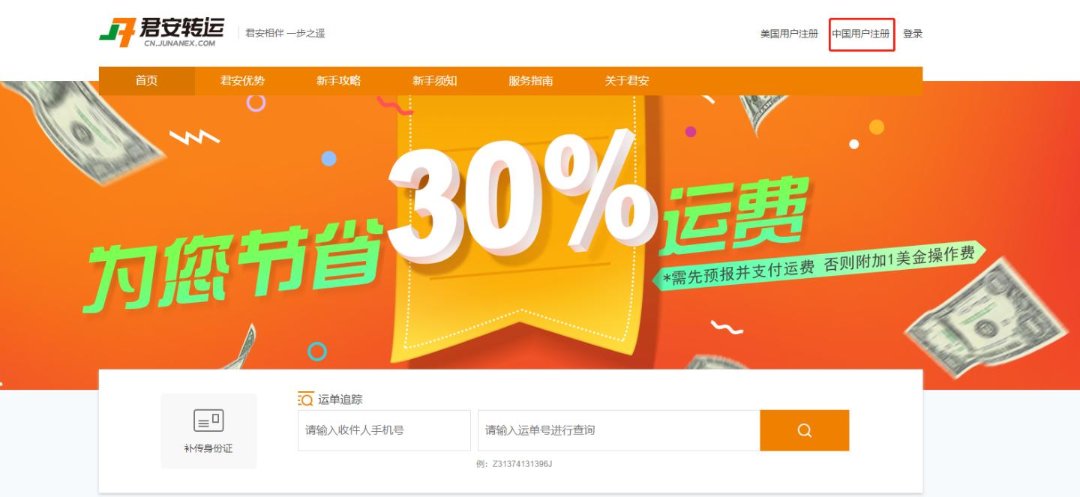The image size is (1080, 497).
Task: Select 新手攻略 in navigation bar
Action: click(338, 81)
